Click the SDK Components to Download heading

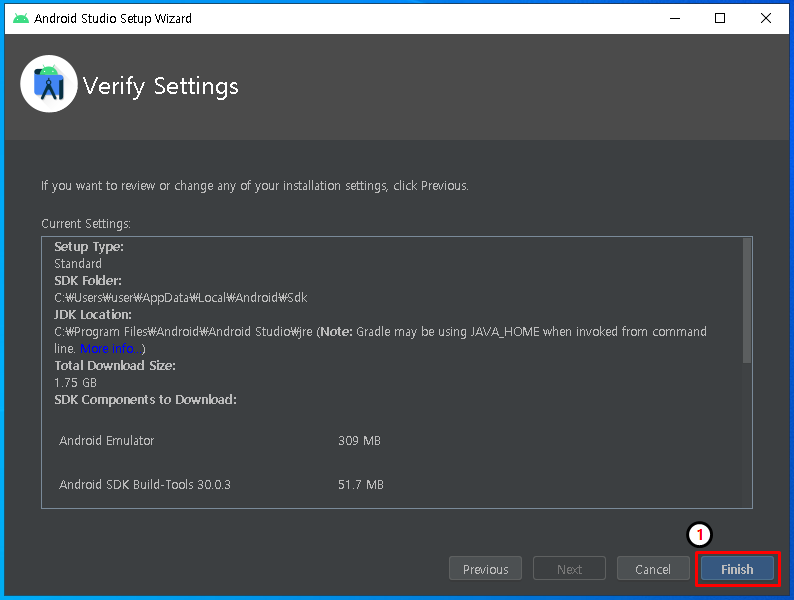pyautogui.click(x=145, y=399)
